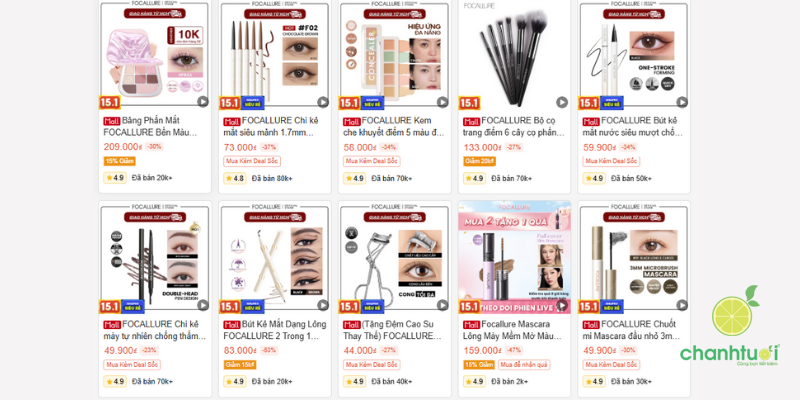The height and width of the screenshot is (400, 800).
Task: Play video on the brush set thumbnail
Action: [x=562, y=102]
